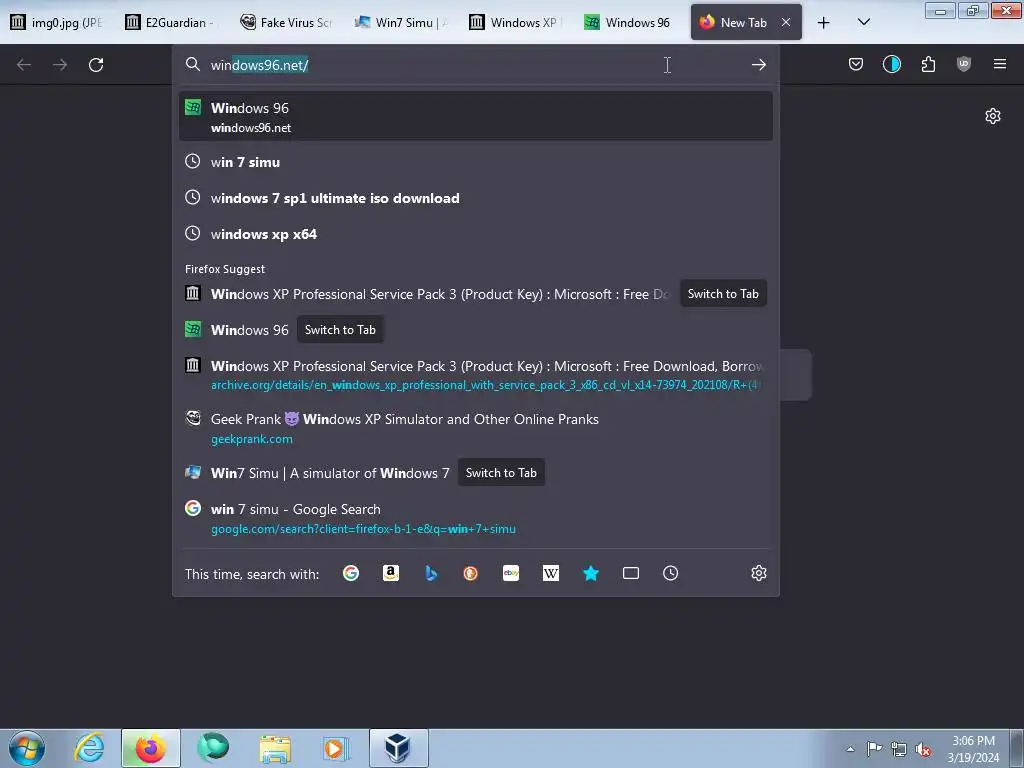Viewport: 1024px width, 768px height.
Task: Go forward with the right arrow
Action: [60, 65]
